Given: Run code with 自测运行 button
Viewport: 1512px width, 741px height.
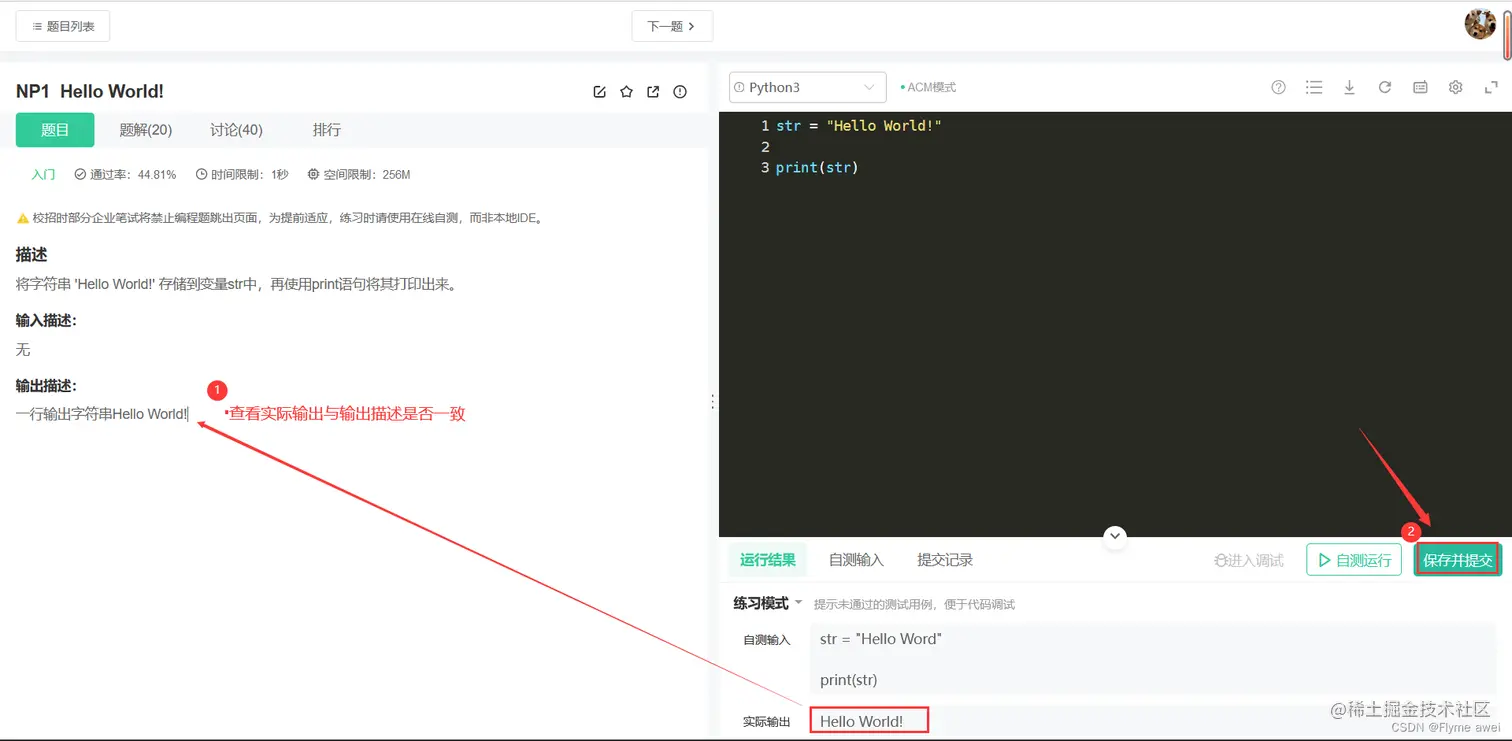Looking at the screenshot, I should (x=1354, y=560).
